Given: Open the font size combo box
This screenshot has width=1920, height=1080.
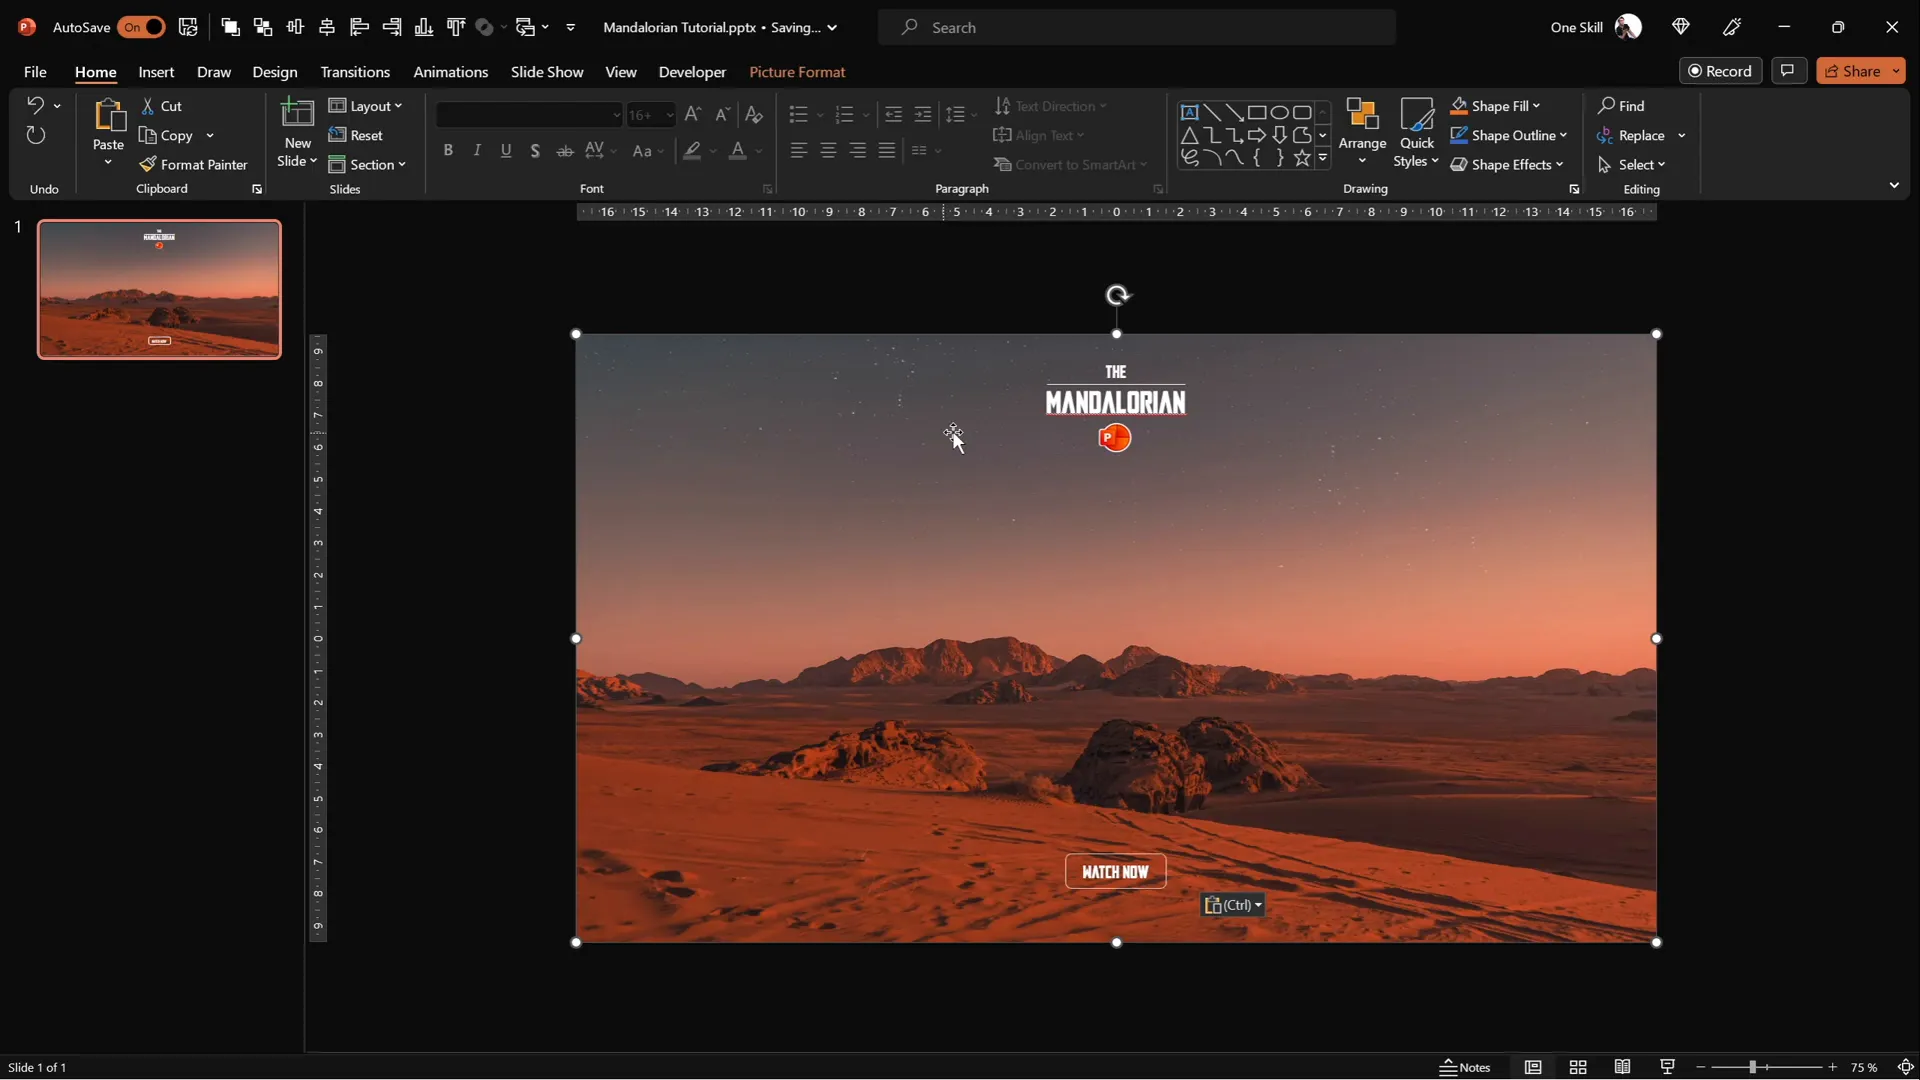Looking at the screenshot, I should click(x=651, y=115).
